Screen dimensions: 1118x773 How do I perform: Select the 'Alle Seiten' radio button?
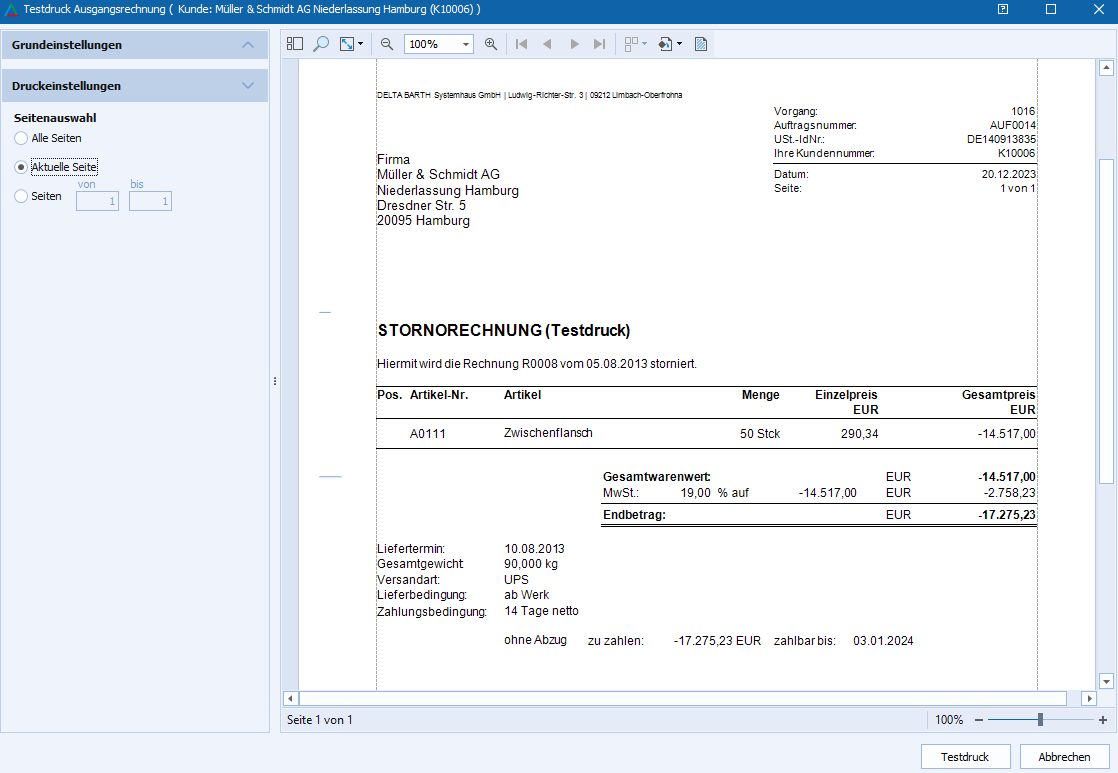pos(21,138)
